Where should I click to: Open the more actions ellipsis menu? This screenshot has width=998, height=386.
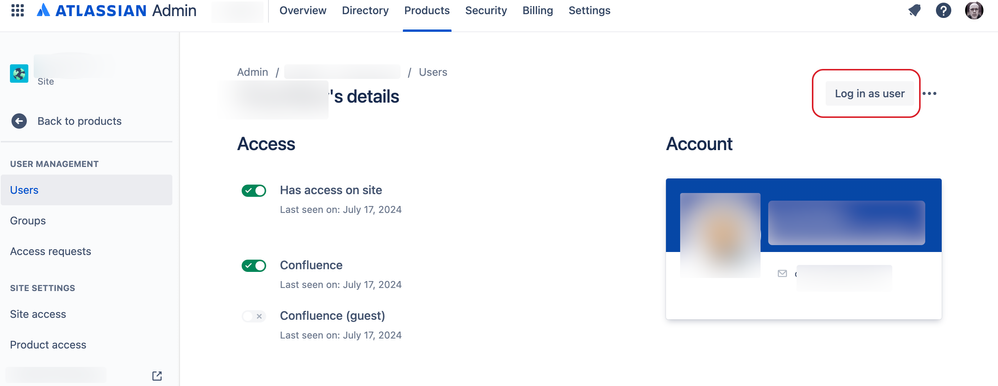(x=930, y=94)
